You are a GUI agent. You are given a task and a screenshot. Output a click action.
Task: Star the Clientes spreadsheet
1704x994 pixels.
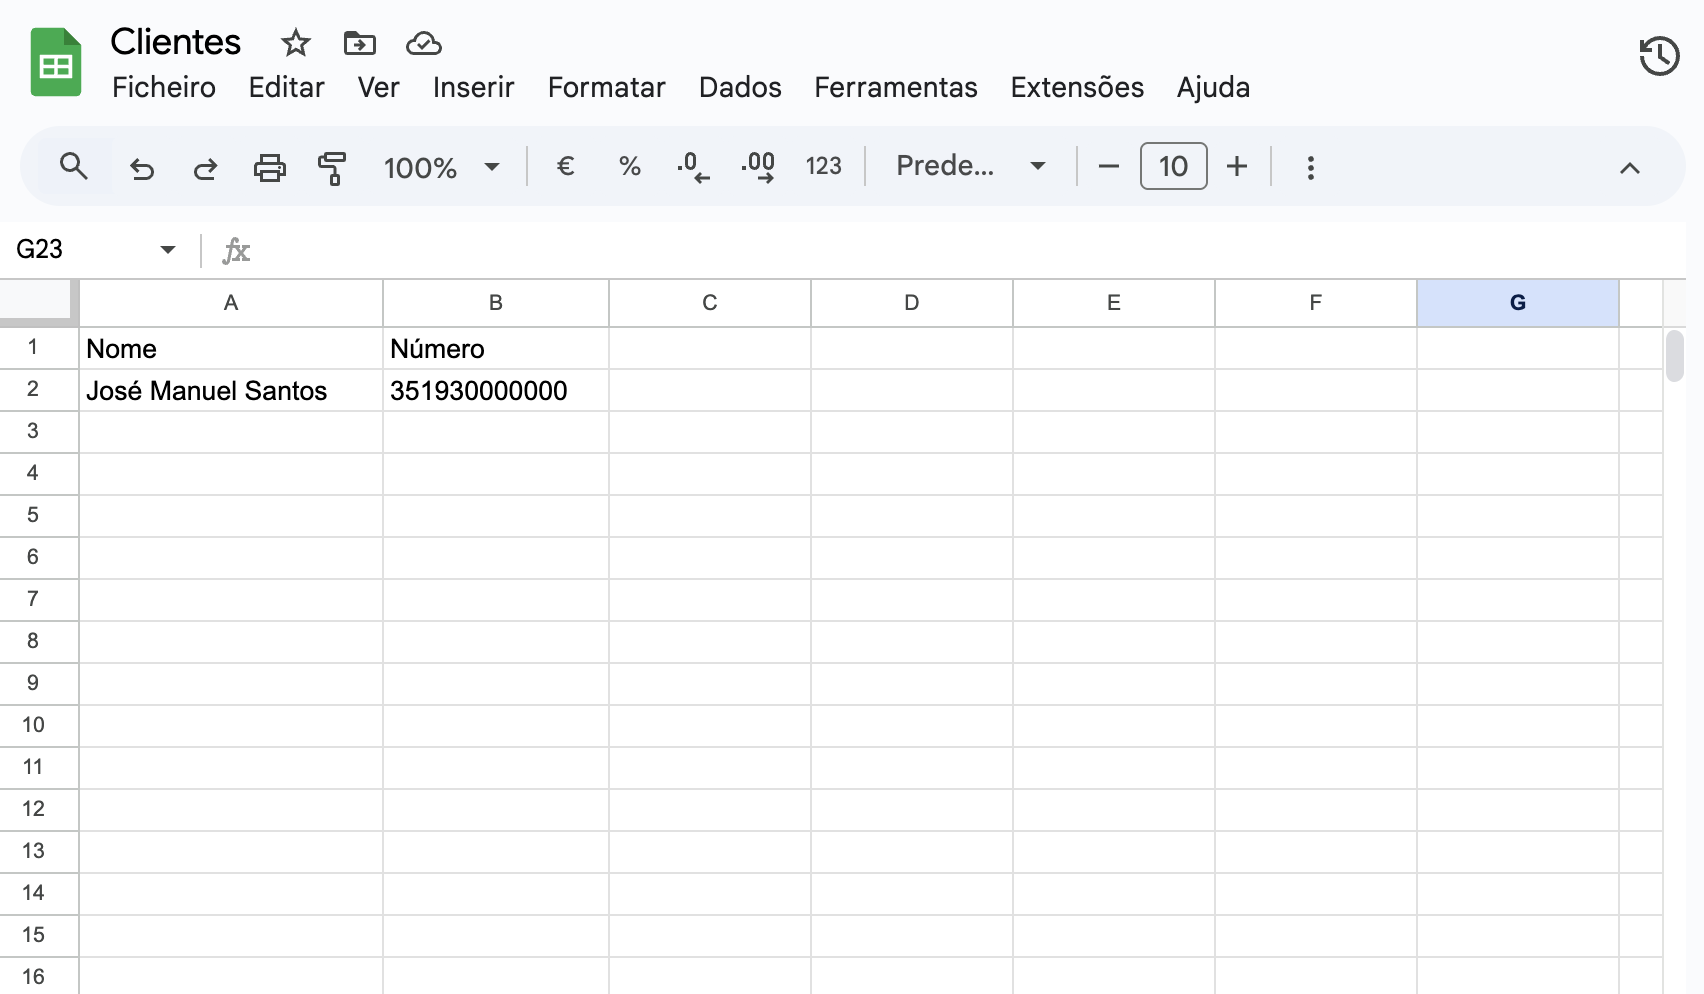[x=295, y=44]
